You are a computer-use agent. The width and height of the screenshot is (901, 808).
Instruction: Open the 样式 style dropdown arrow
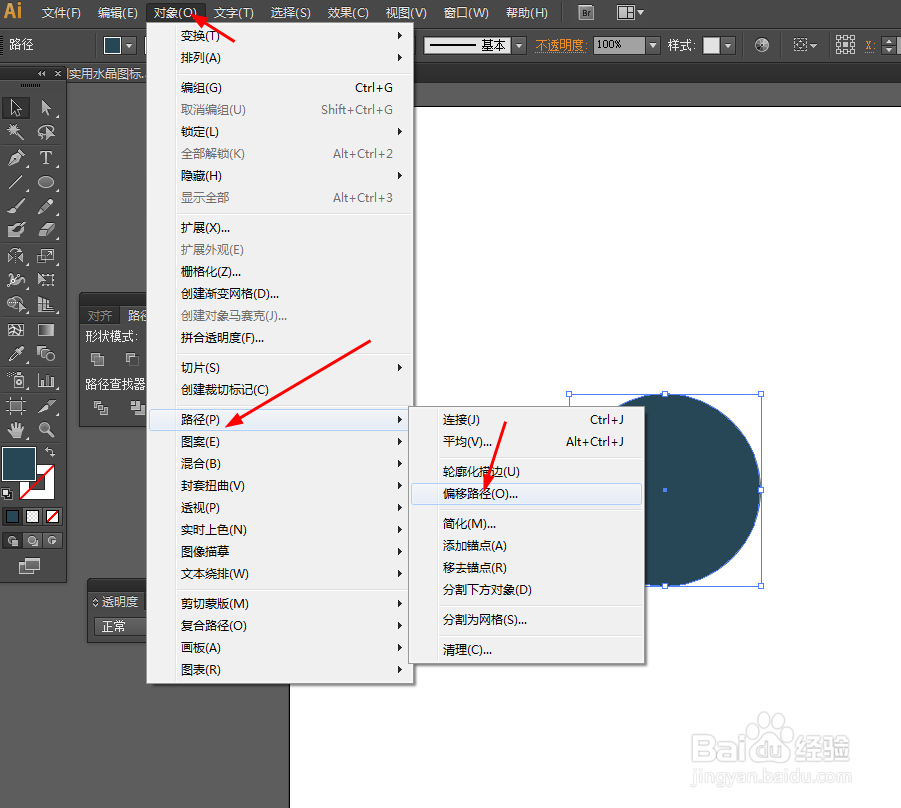(x=729, y=45)
